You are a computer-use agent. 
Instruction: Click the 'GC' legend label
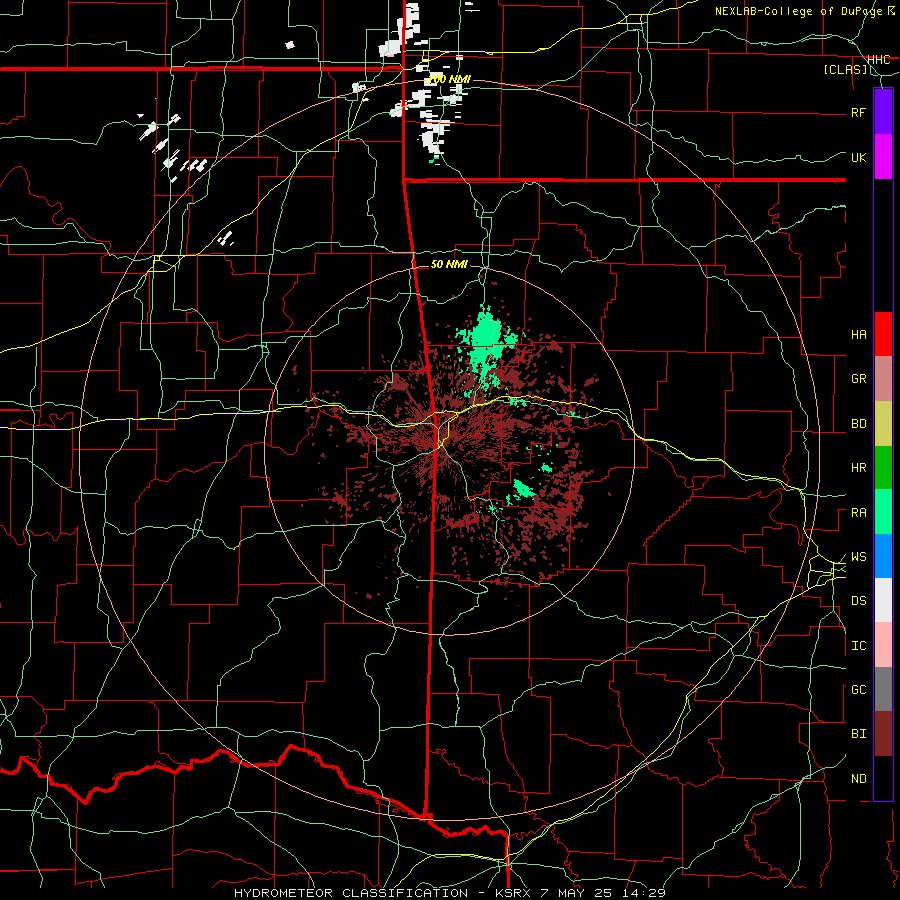pyautogui.click(x=858, y=690)
